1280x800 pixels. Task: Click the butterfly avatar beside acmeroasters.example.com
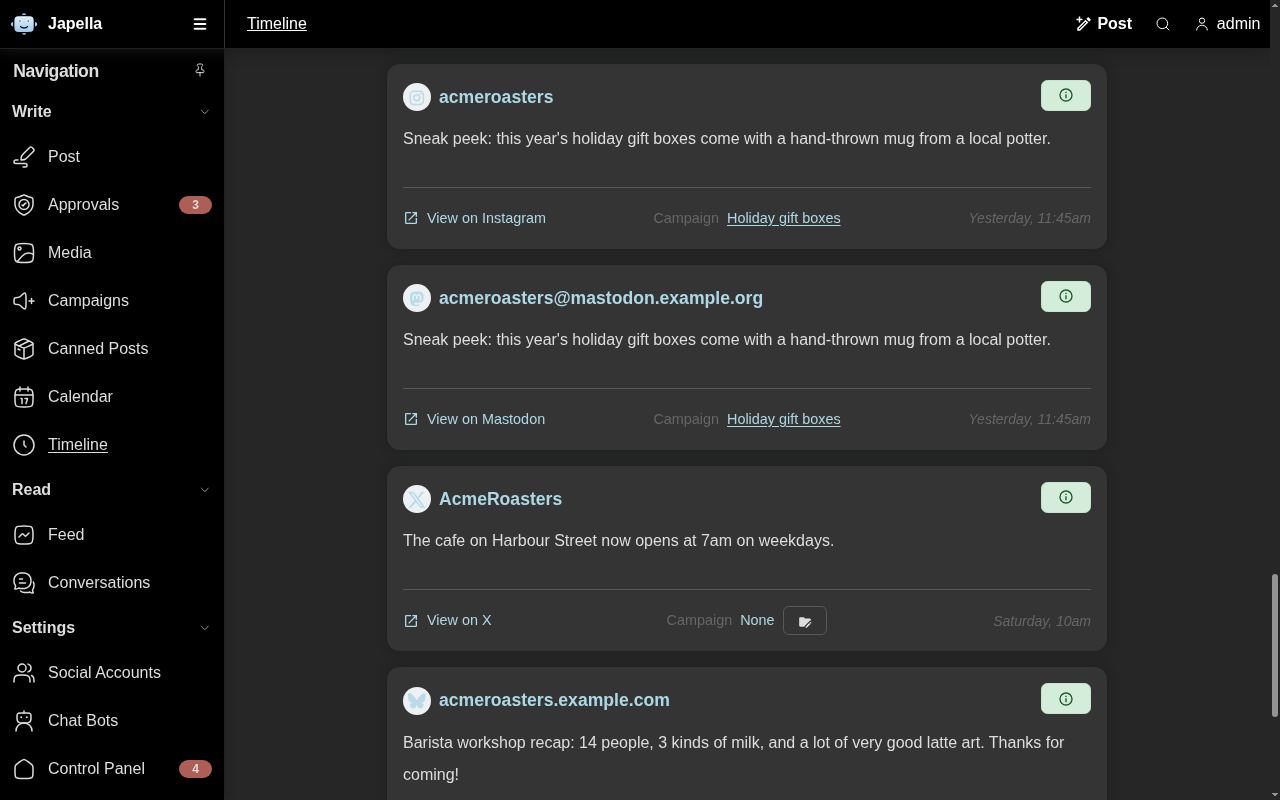(417, 700)
